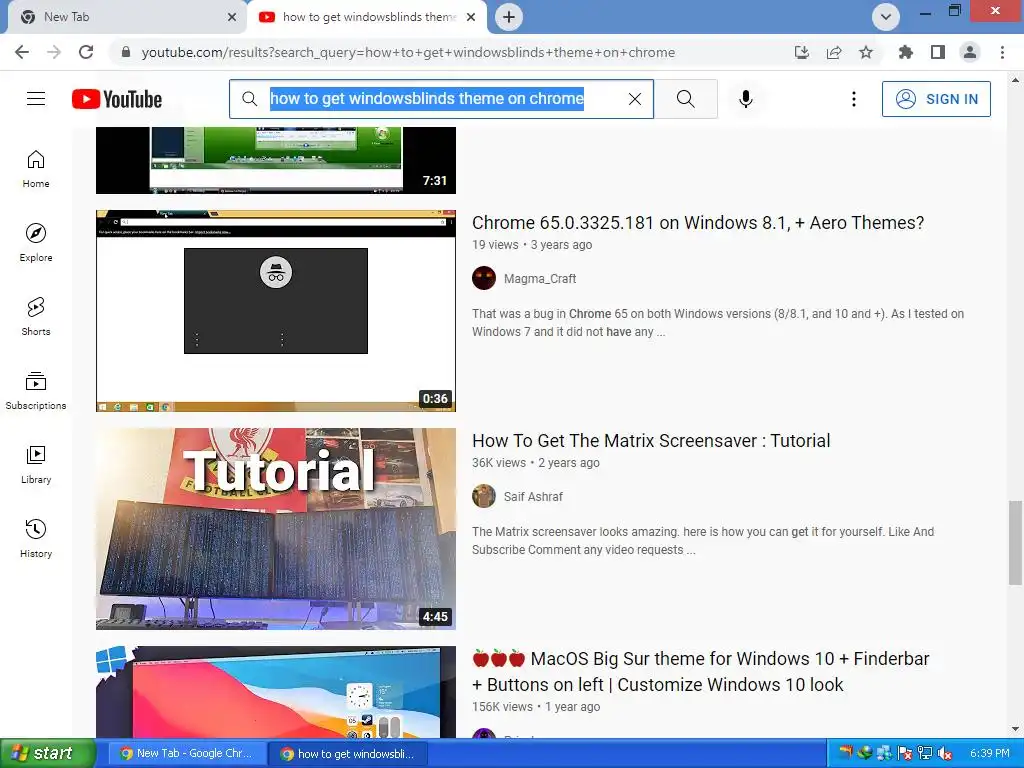Click into the YouTube search field
Viewport: 1024px width, 768px height.
tap(441, 99)
